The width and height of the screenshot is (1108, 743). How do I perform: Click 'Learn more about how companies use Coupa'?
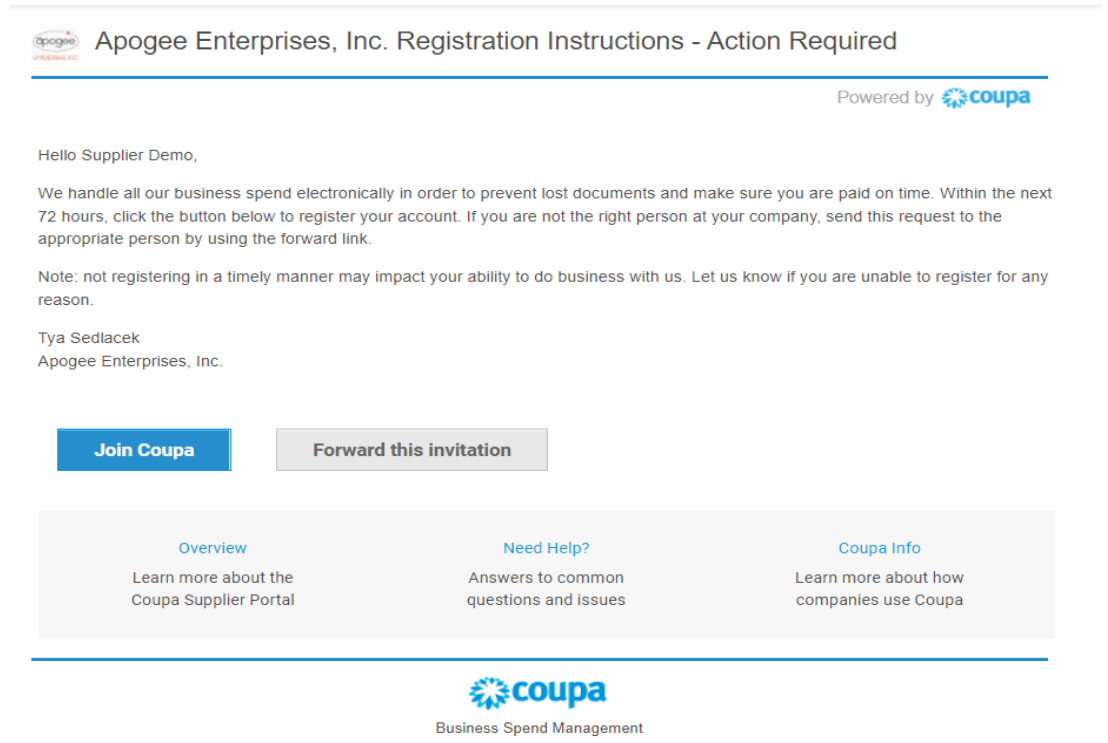click(878, 588)
